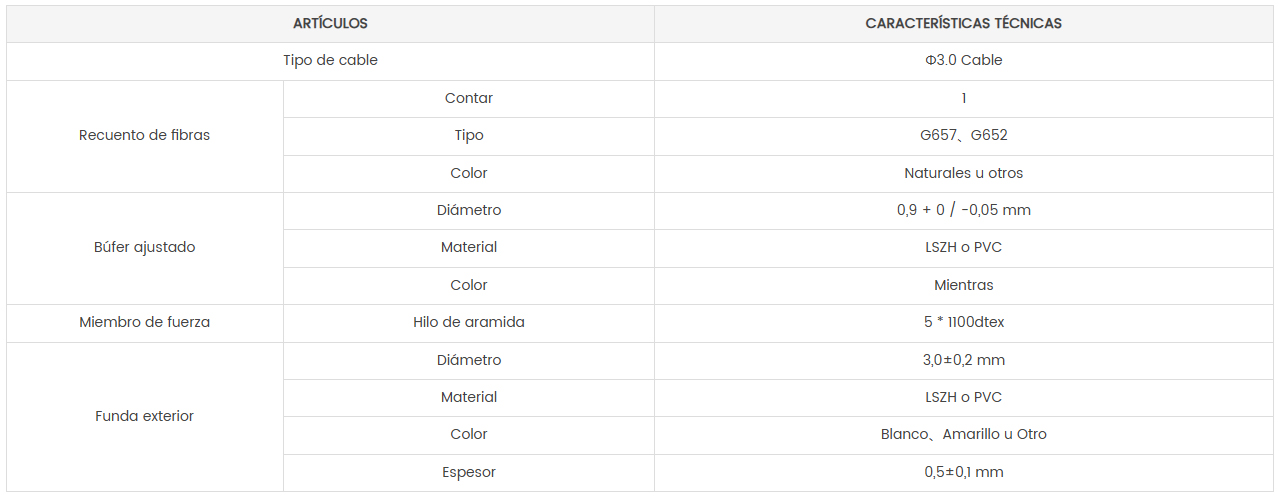Select the Hilo de aramida cell

[469, 322]
